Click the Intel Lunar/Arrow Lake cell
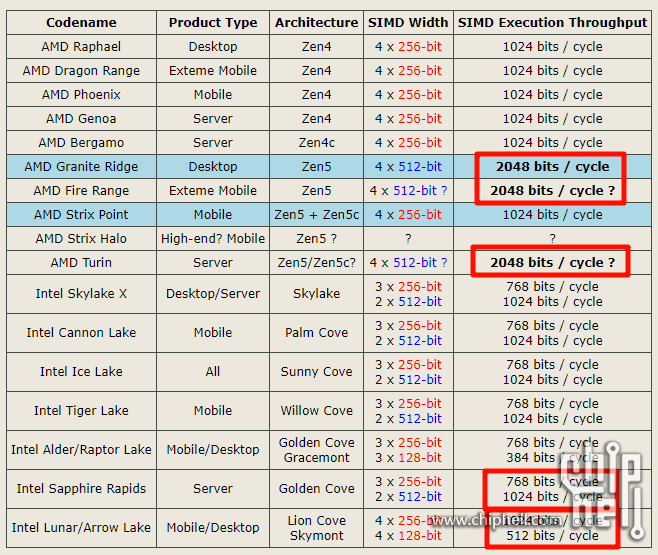 tap(81, 528)
